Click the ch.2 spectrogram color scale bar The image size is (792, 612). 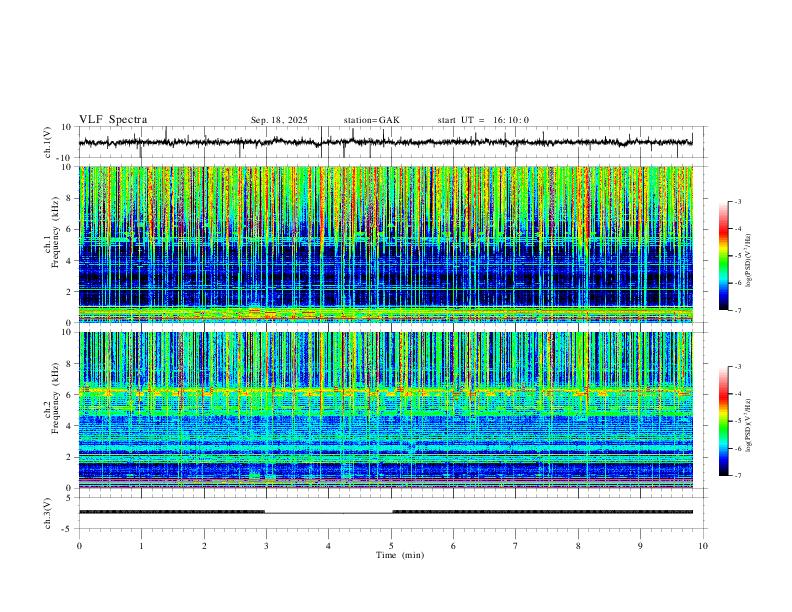(x=723, y=421)
